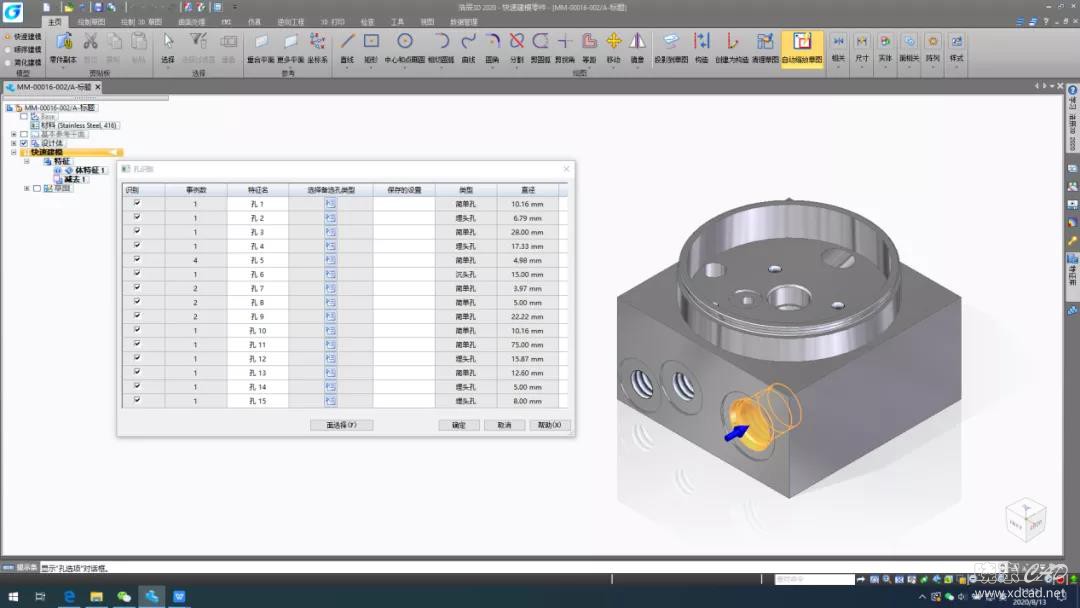This screenshot has height=608, width=1080.
Task: Expand the 草图 node in the tree
Action: click(x=27, y=188)
